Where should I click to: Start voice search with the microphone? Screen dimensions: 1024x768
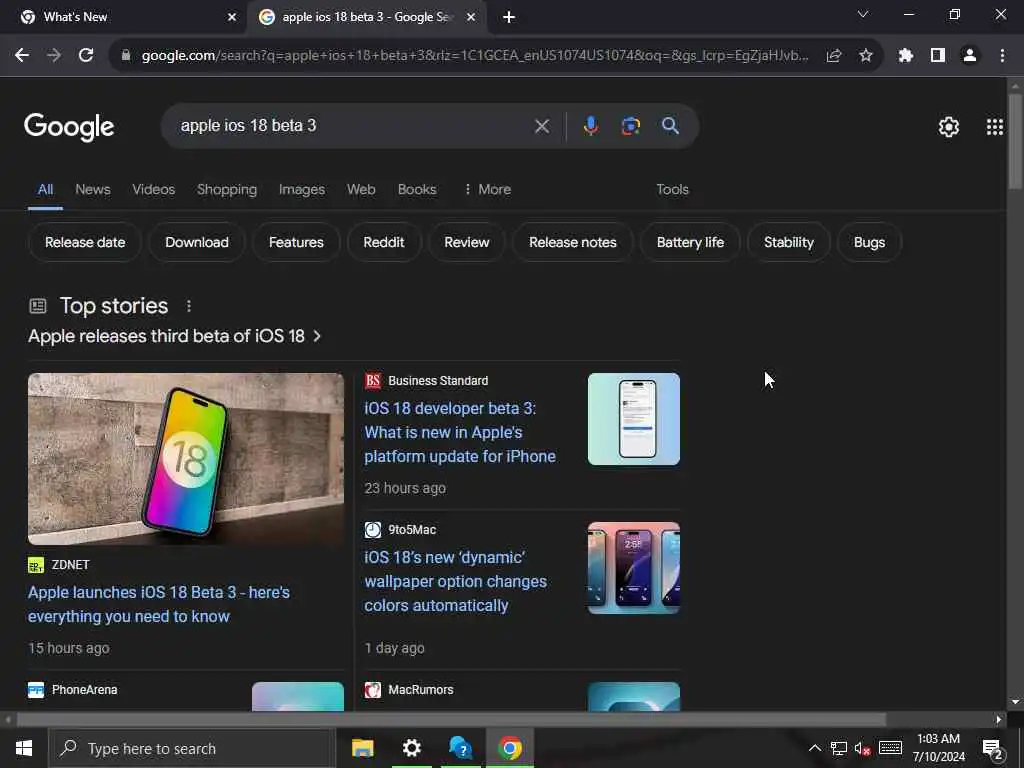(590, 126)
